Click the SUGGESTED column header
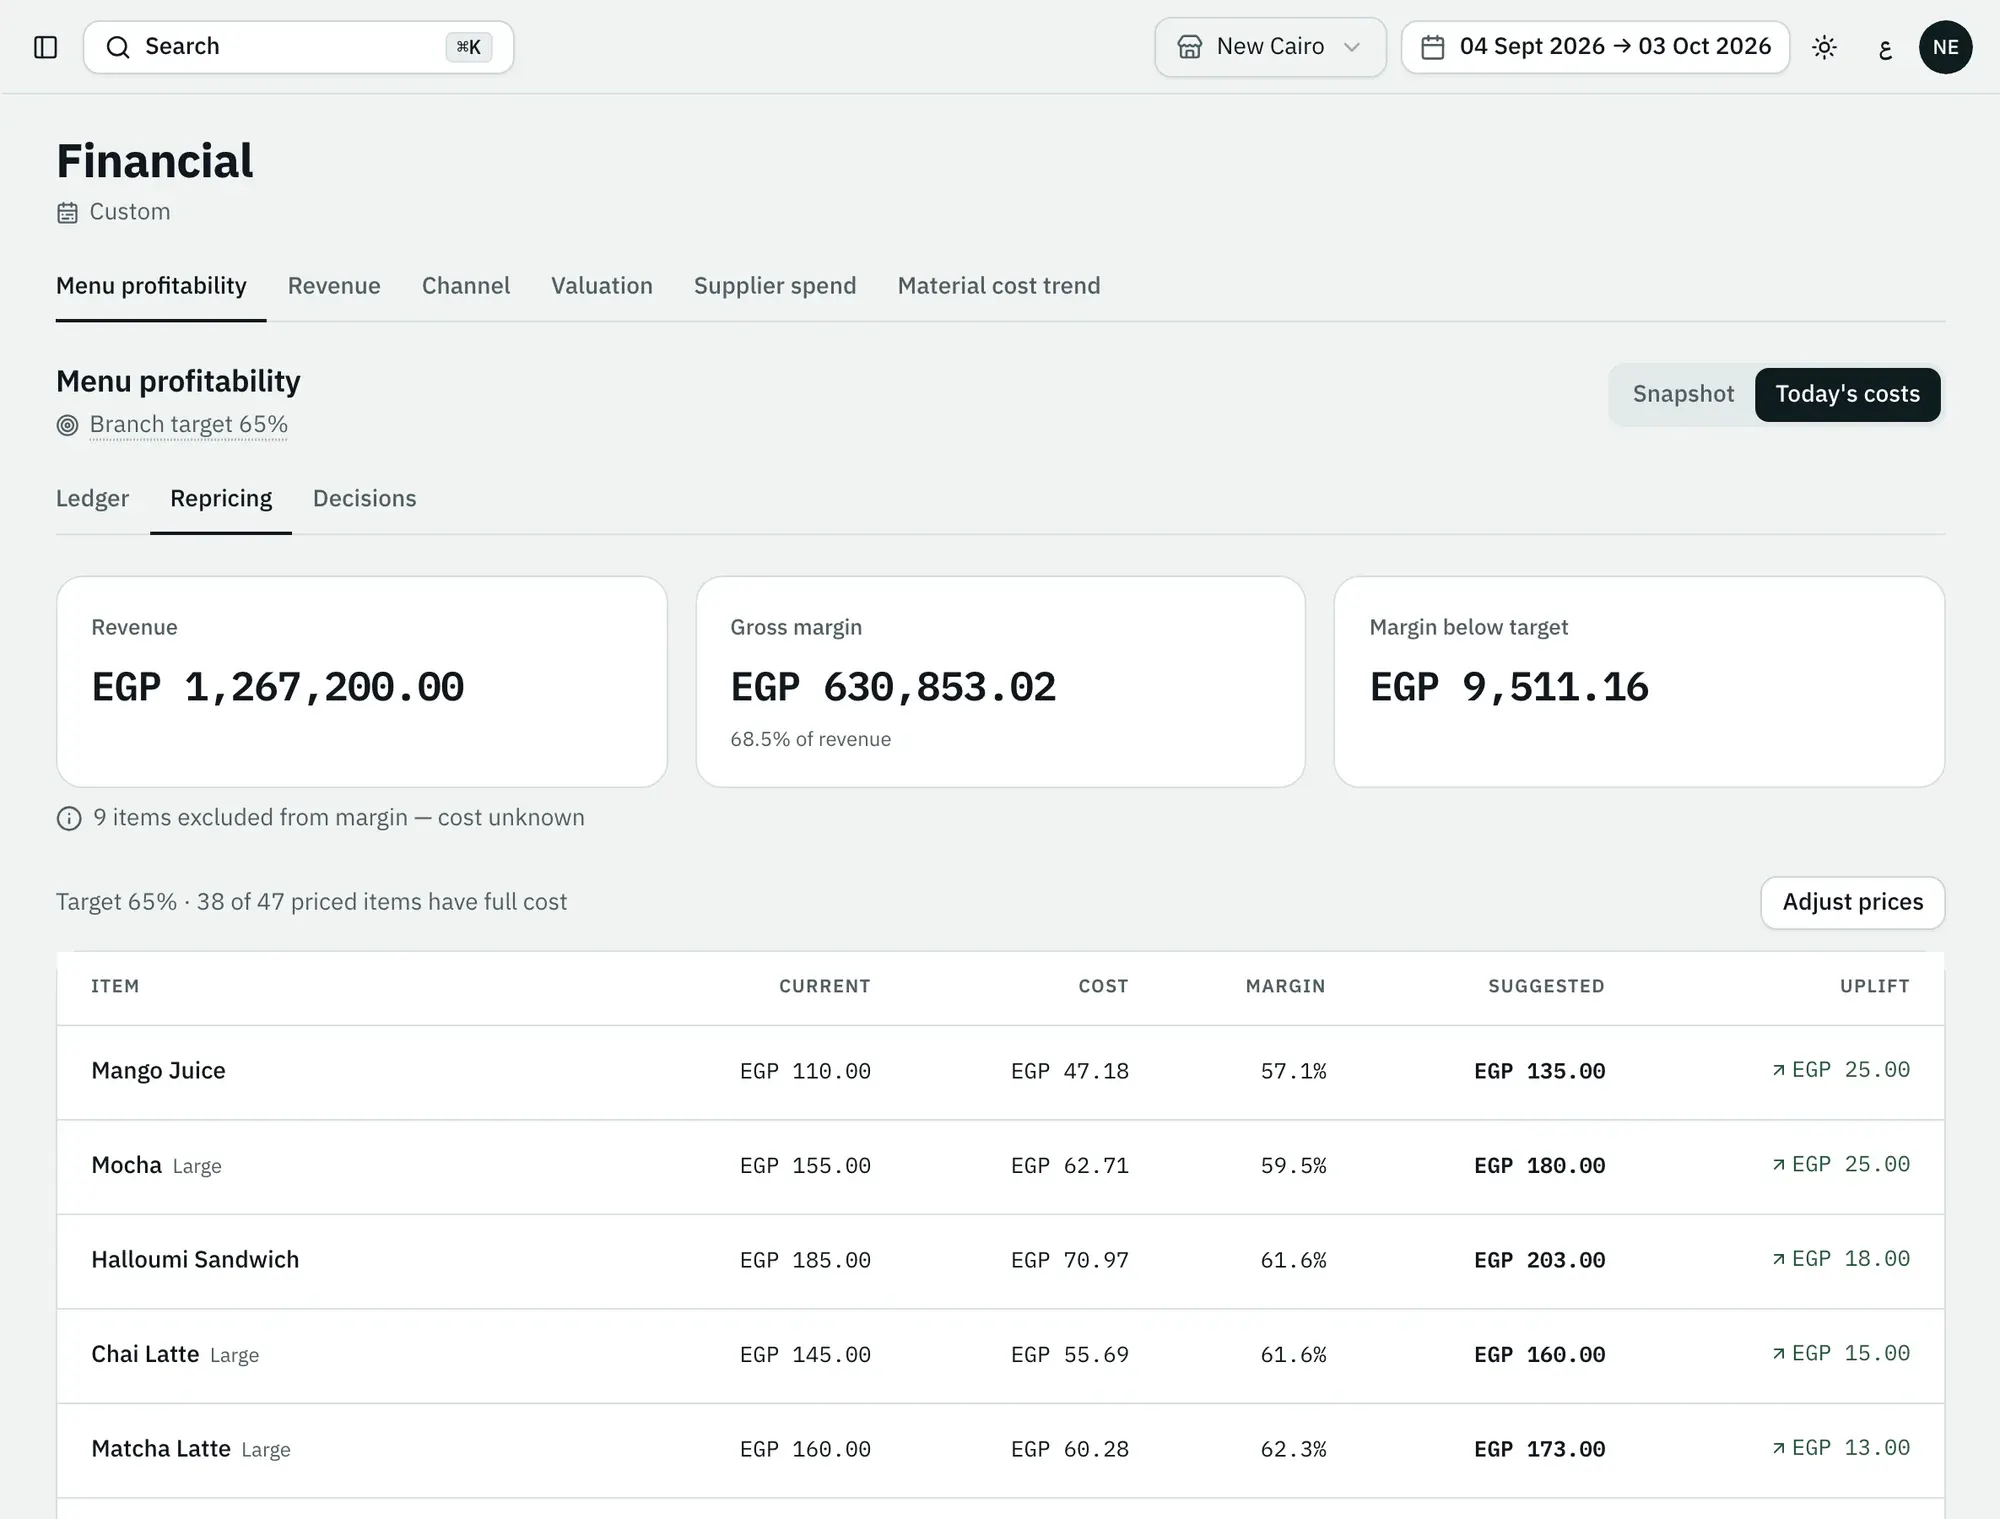This screenshot has width=2000, height=1519. pos(1546,987)
